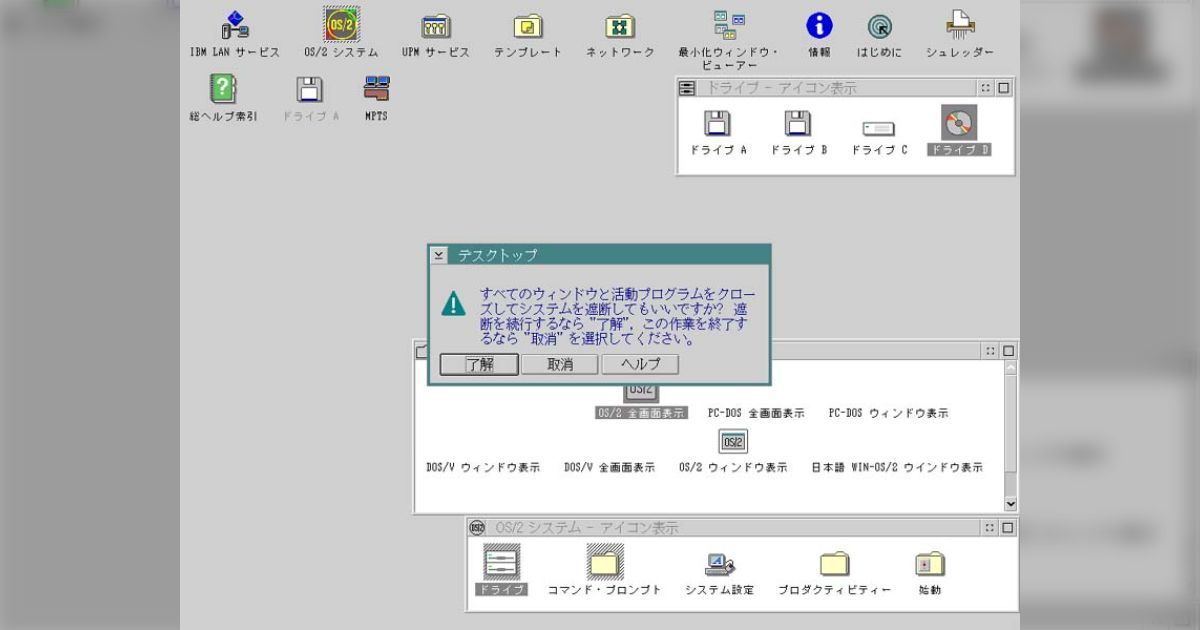Image resolution: width=1200 pixels, height=630 pixels.
Task: Open the プロダクティビティー folder icon
Action: (x=834, y=564)
